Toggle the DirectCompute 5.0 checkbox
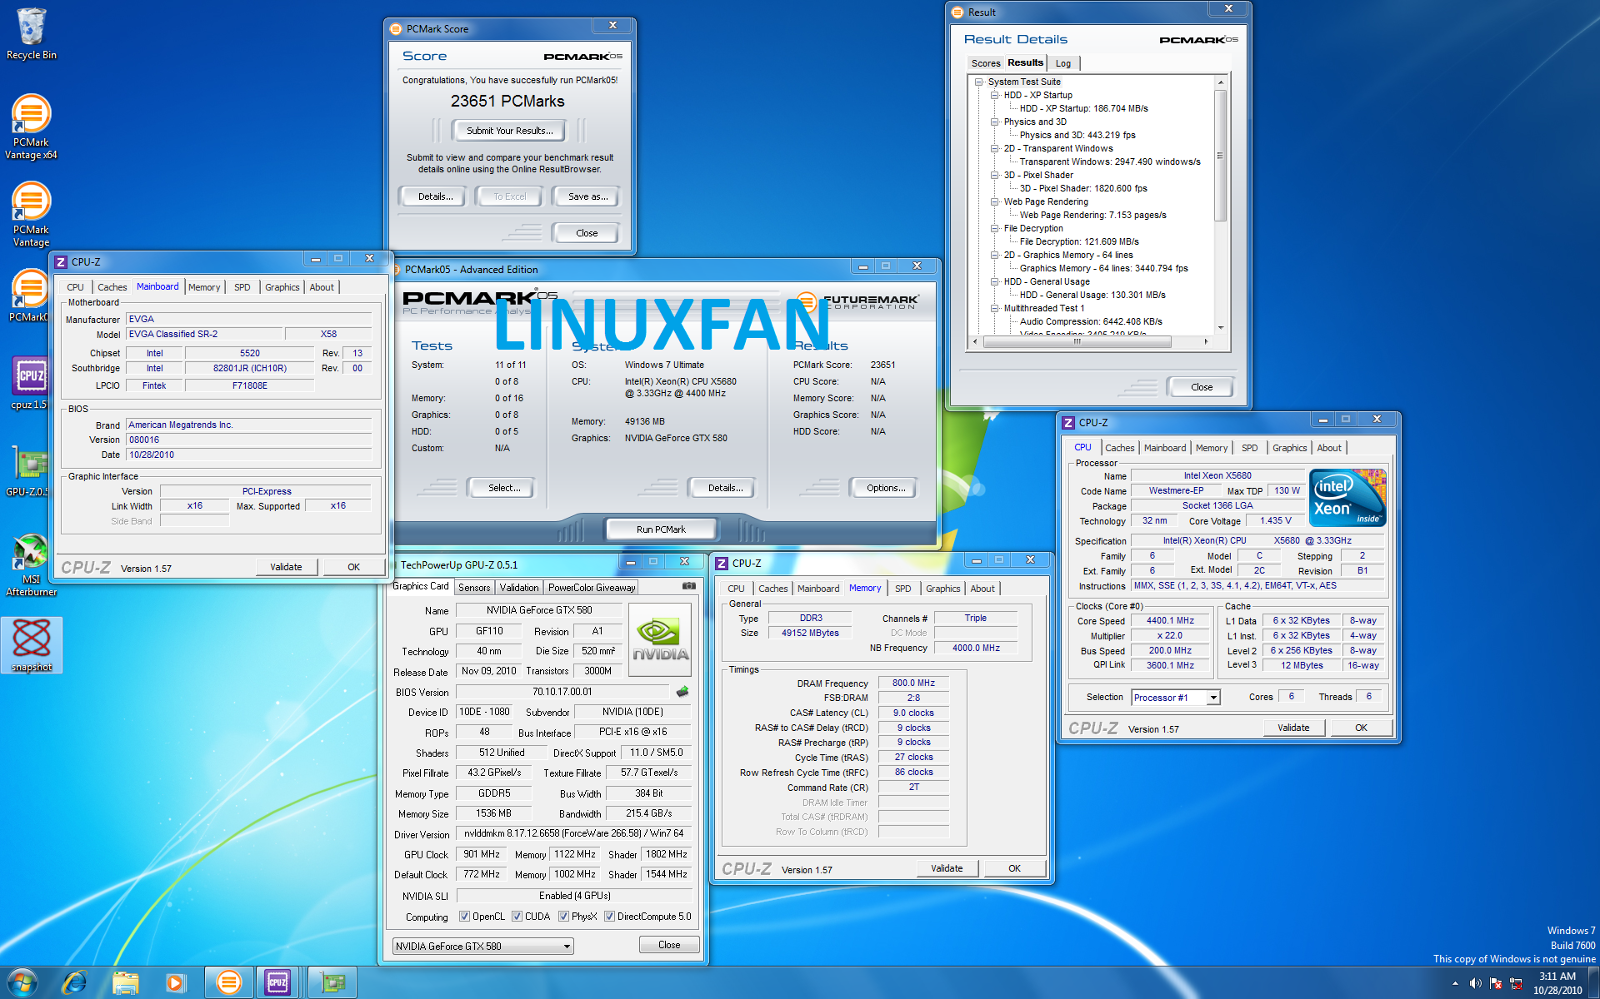The width and height of the screenshot is (1600, 999). [x=609, y=916]
